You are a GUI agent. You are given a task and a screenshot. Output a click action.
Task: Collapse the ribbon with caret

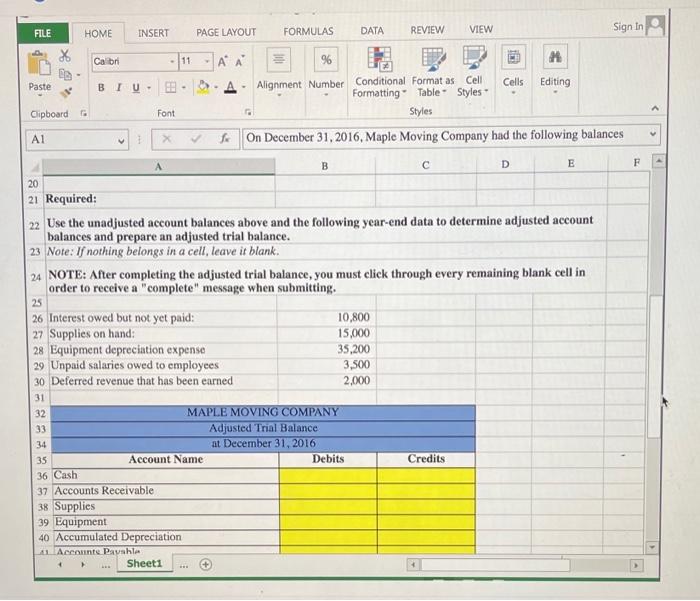[x=655, y=109]
